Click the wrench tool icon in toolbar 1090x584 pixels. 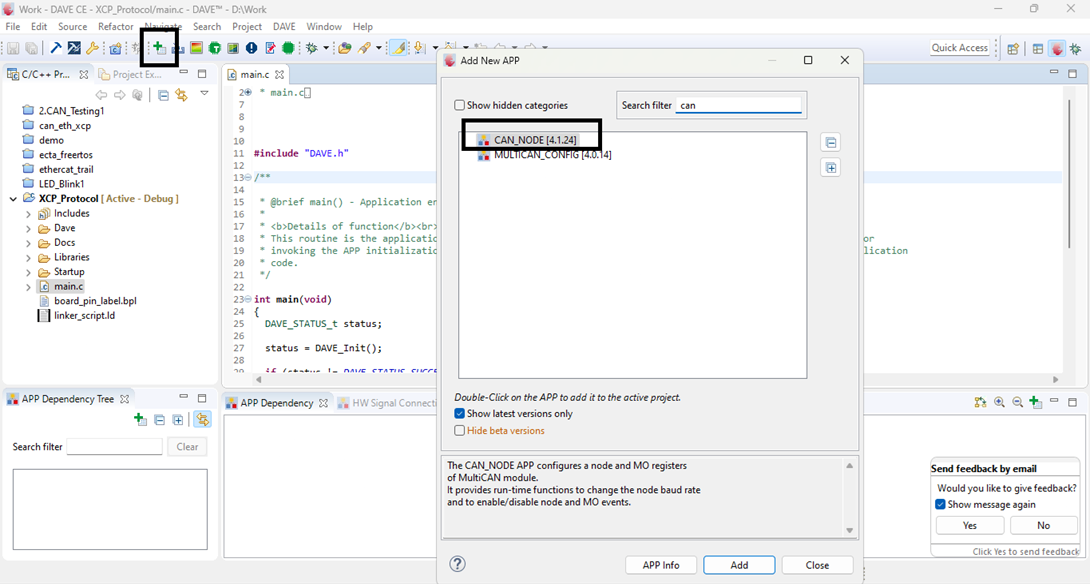[x=92, y=48]
